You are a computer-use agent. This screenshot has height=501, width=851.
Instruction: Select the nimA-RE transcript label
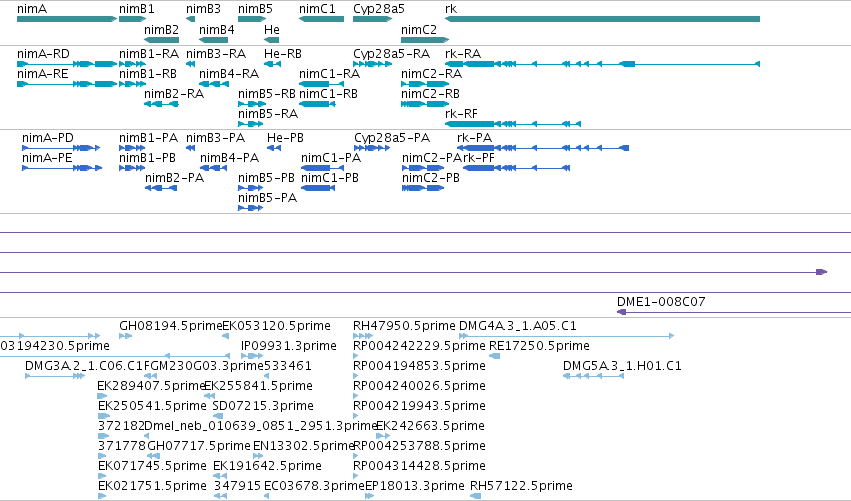(x=43, y=74)
